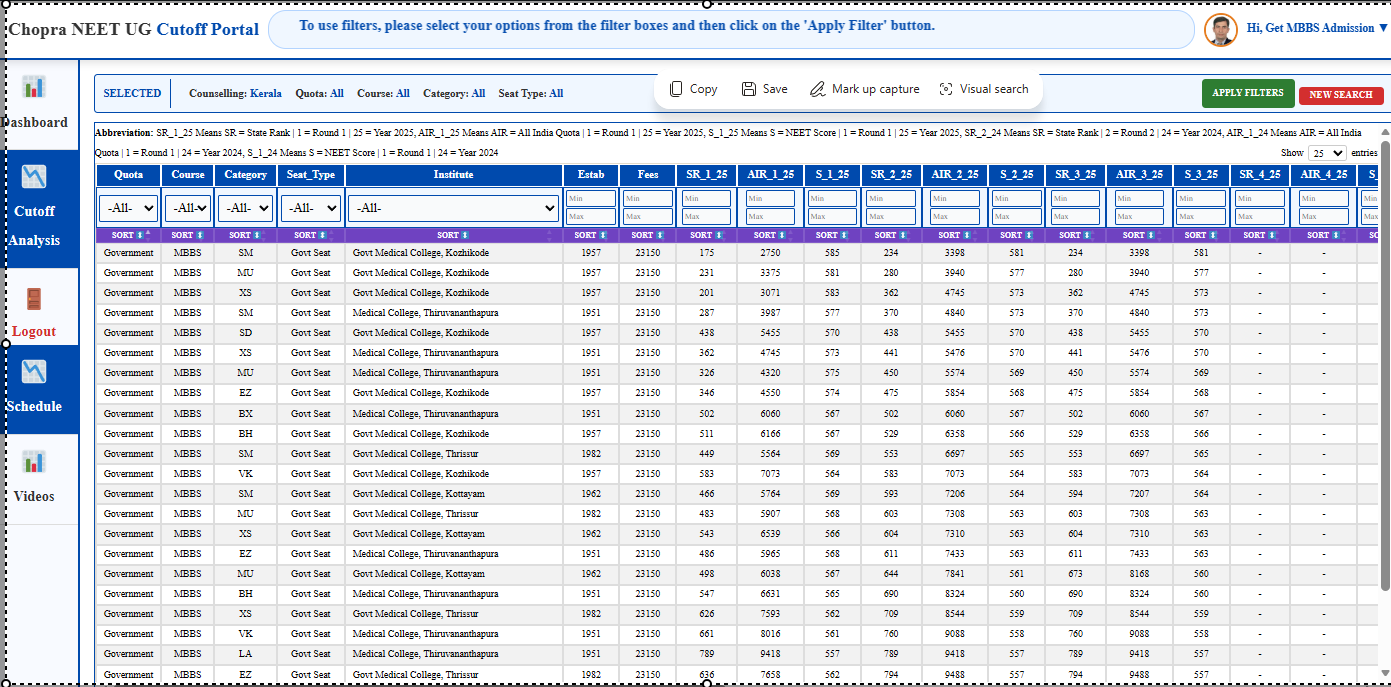Viewport: 1391px width, 687px height.
Task: Expand the Get MBBS Admission user menu
Action: (x=1383, y=28)
